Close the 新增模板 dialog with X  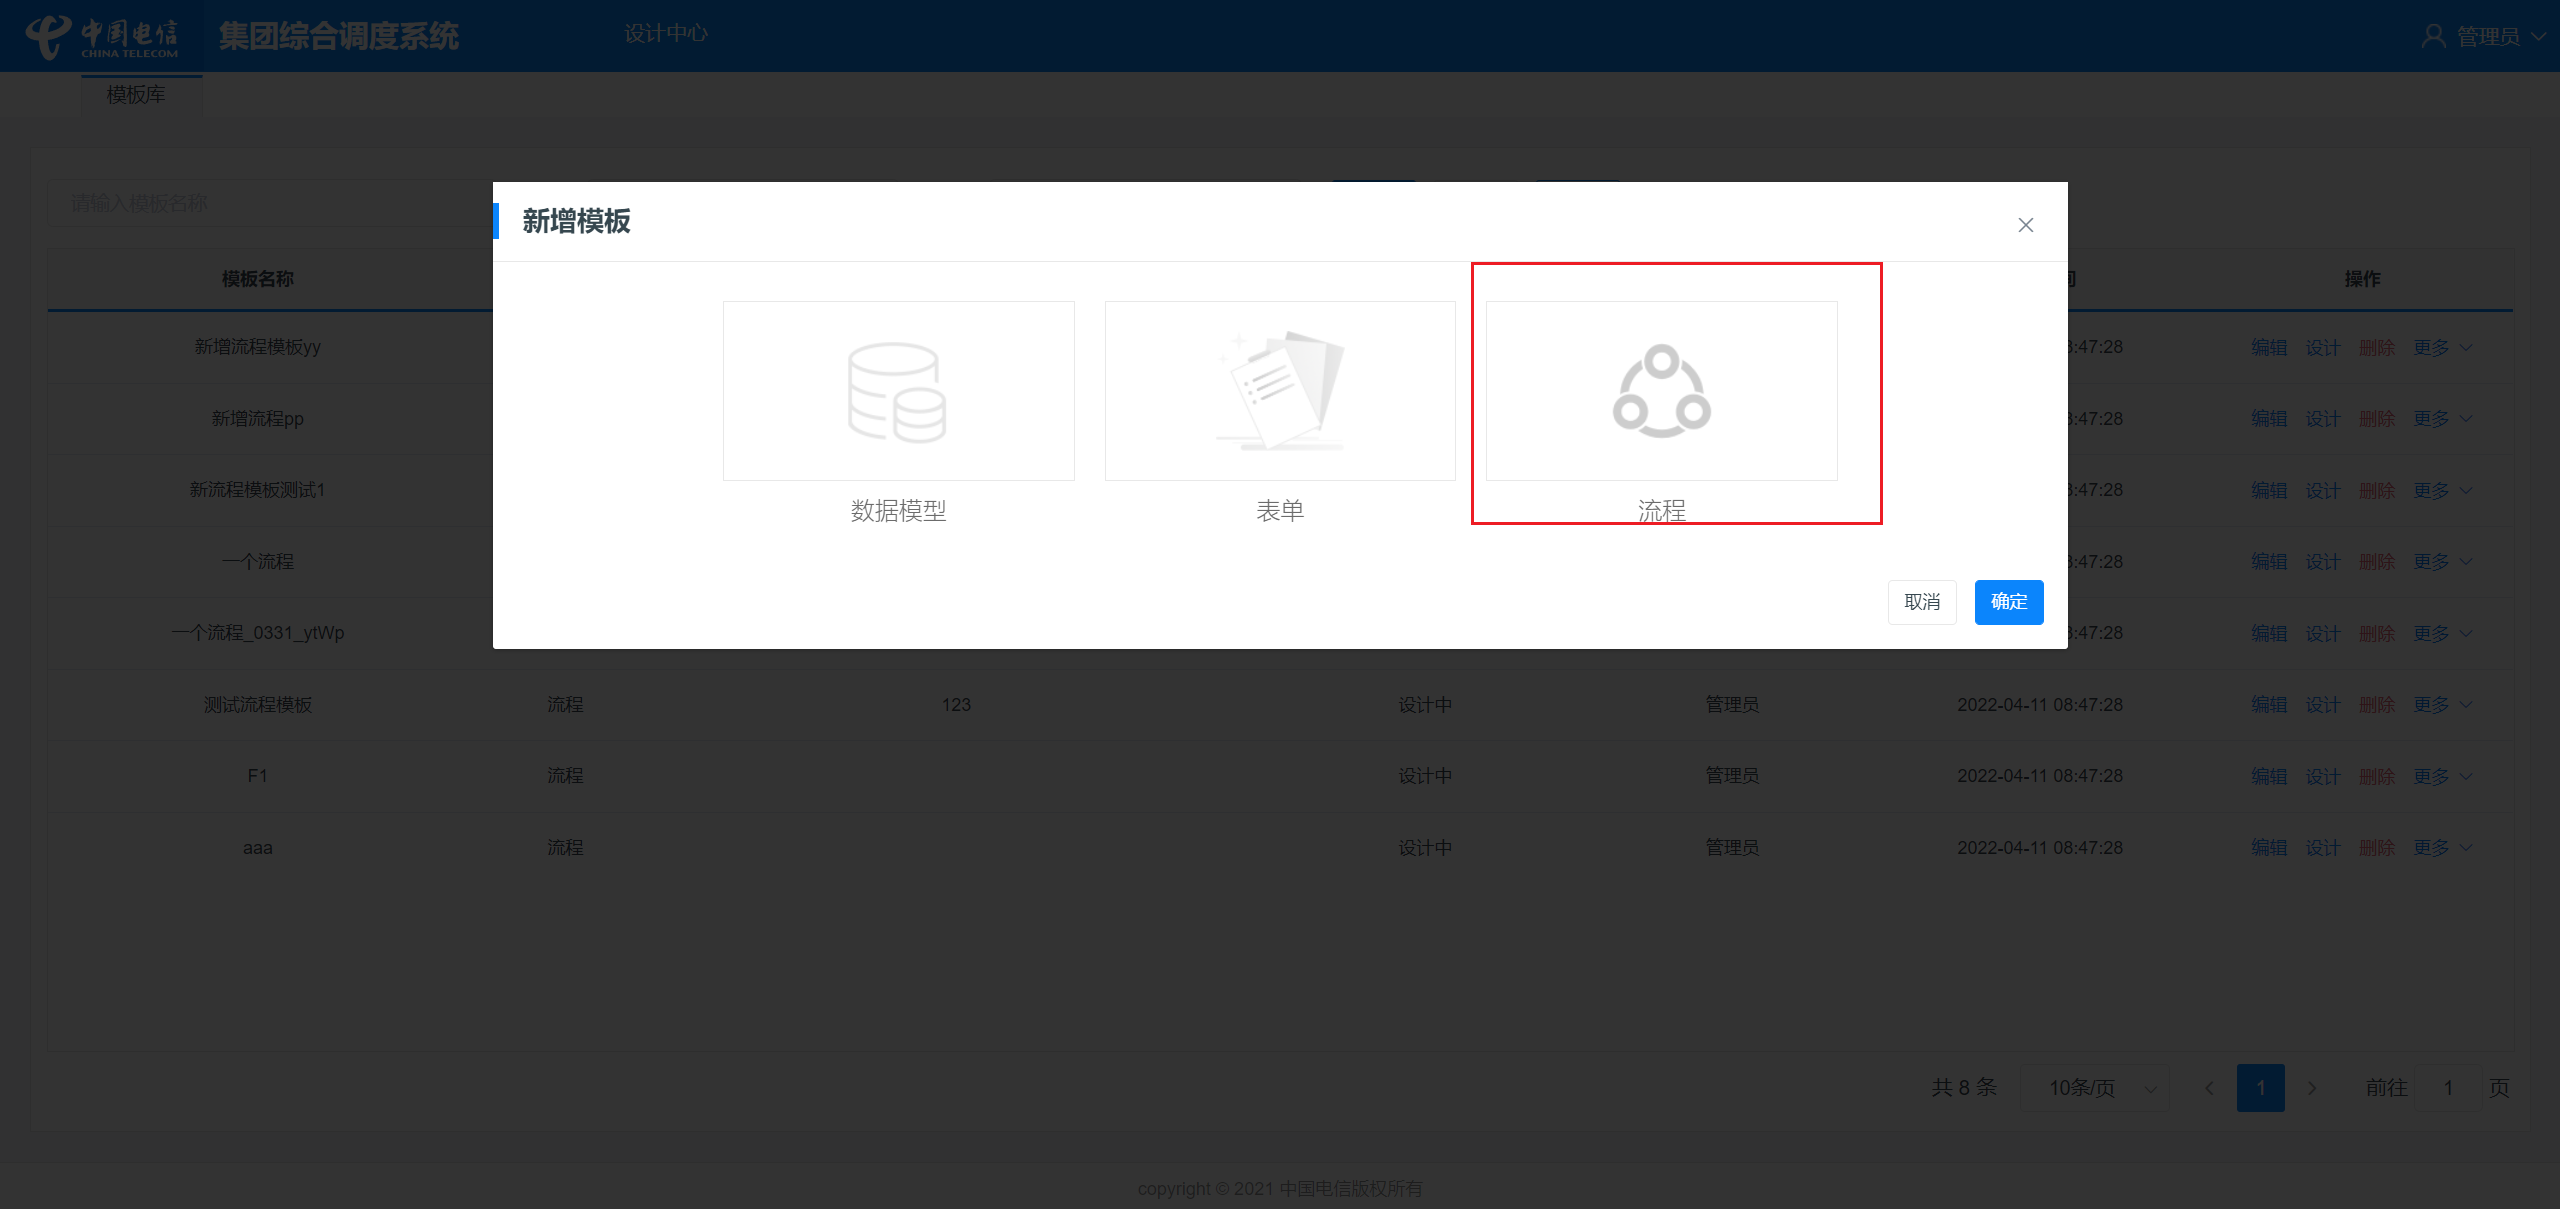pos(2025,225)
